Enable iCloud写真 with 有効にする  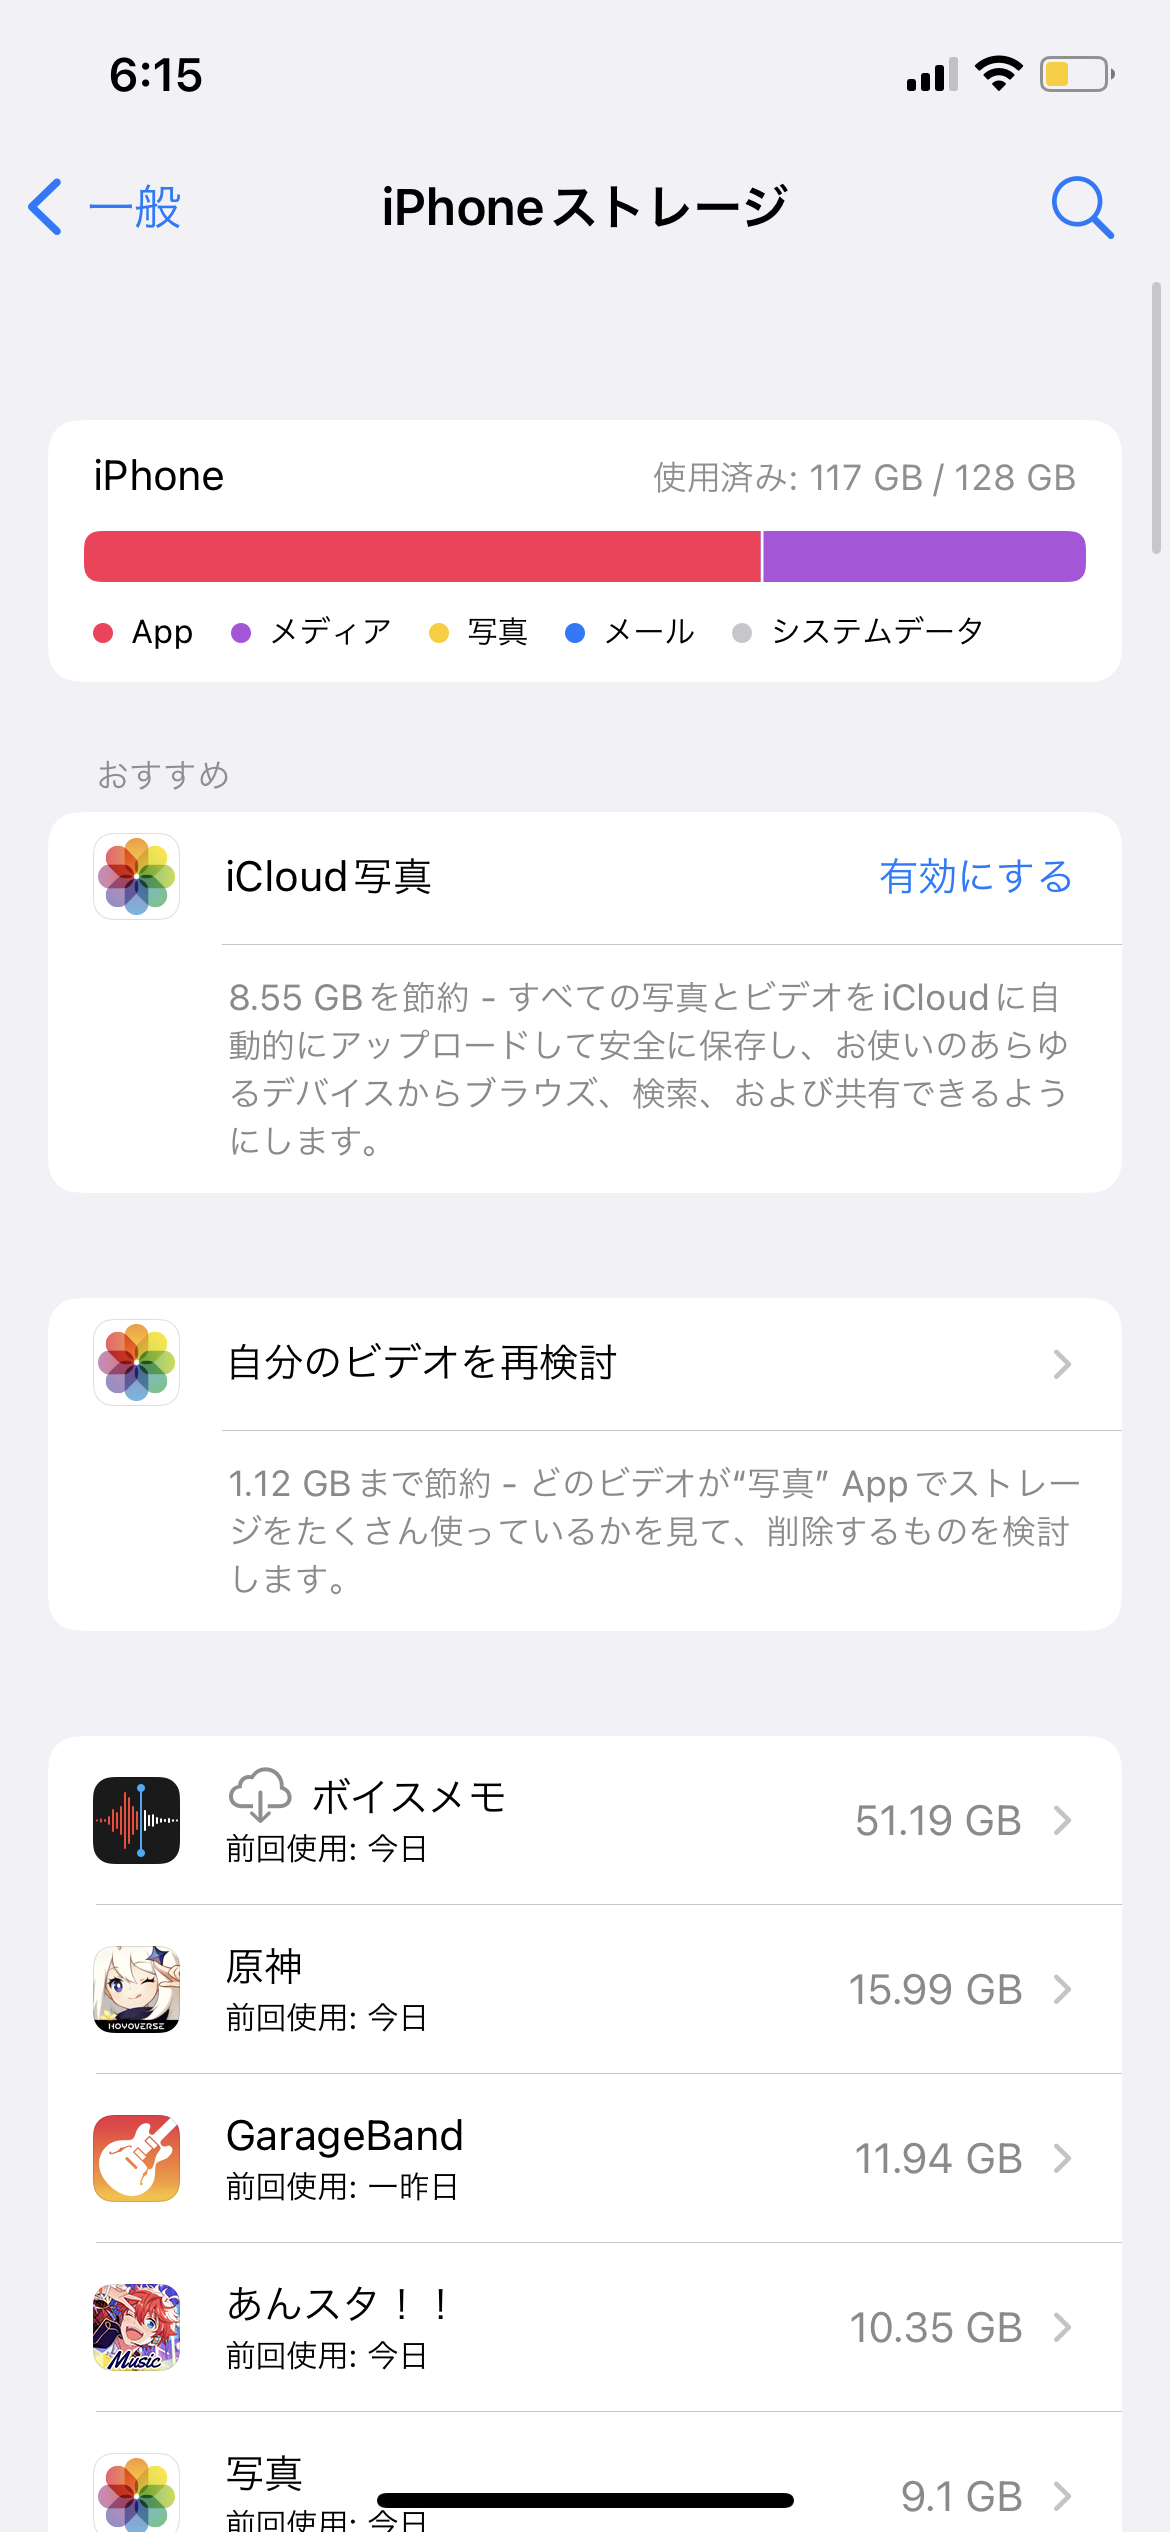click(975, 877)
